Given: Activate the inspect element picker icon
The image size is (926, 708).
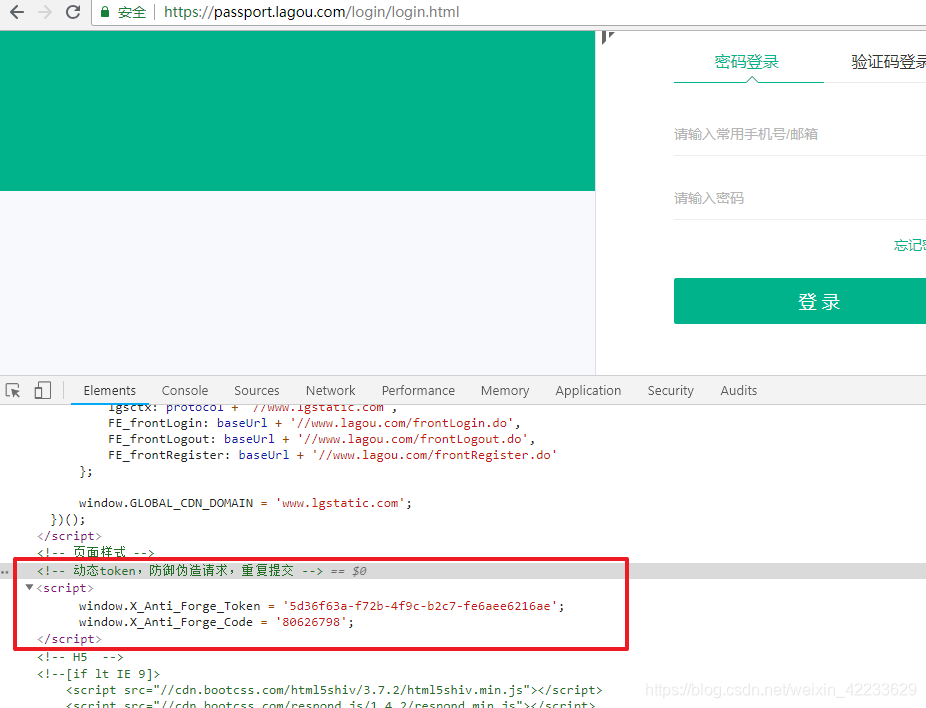Looking at the screenshot, I should click(13, 390).
